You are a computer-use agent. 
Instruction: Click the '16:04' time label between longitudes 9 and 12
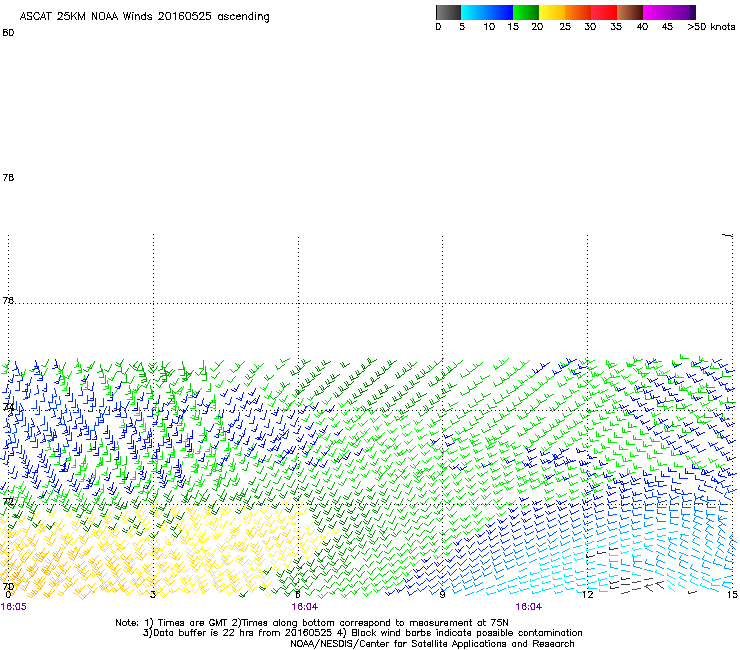coord(529,607)
